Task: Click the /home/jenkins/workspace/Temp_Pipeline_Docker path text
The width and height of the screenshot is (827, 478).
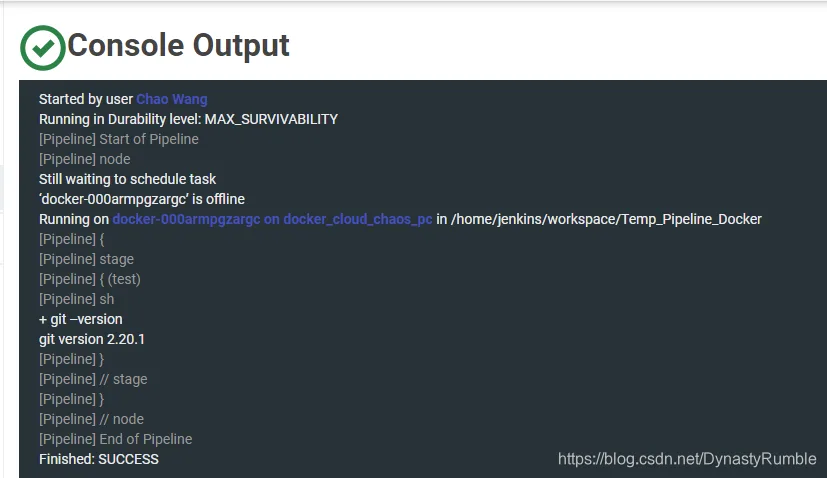Action: tap(606, 219)
